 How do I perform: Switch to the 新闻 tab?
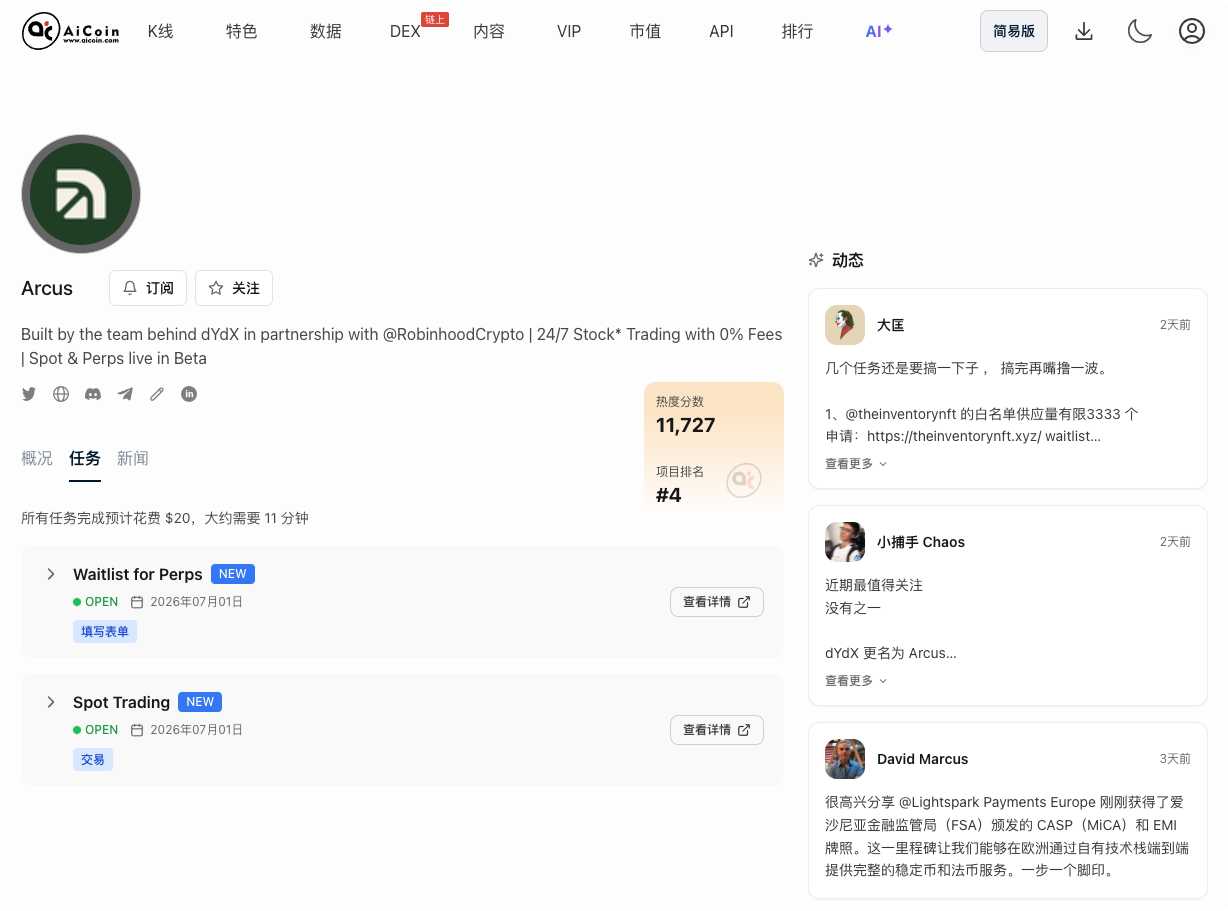click(133, 458)
